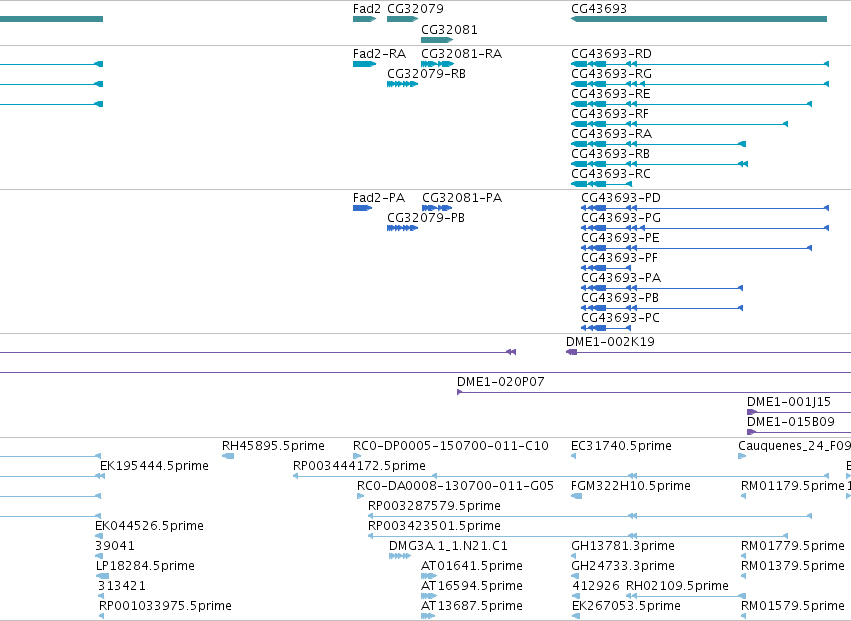This screenshot has height=621, width=851.
Task: Select the Fad2 gene feature
Action: (x=364, y=19)
